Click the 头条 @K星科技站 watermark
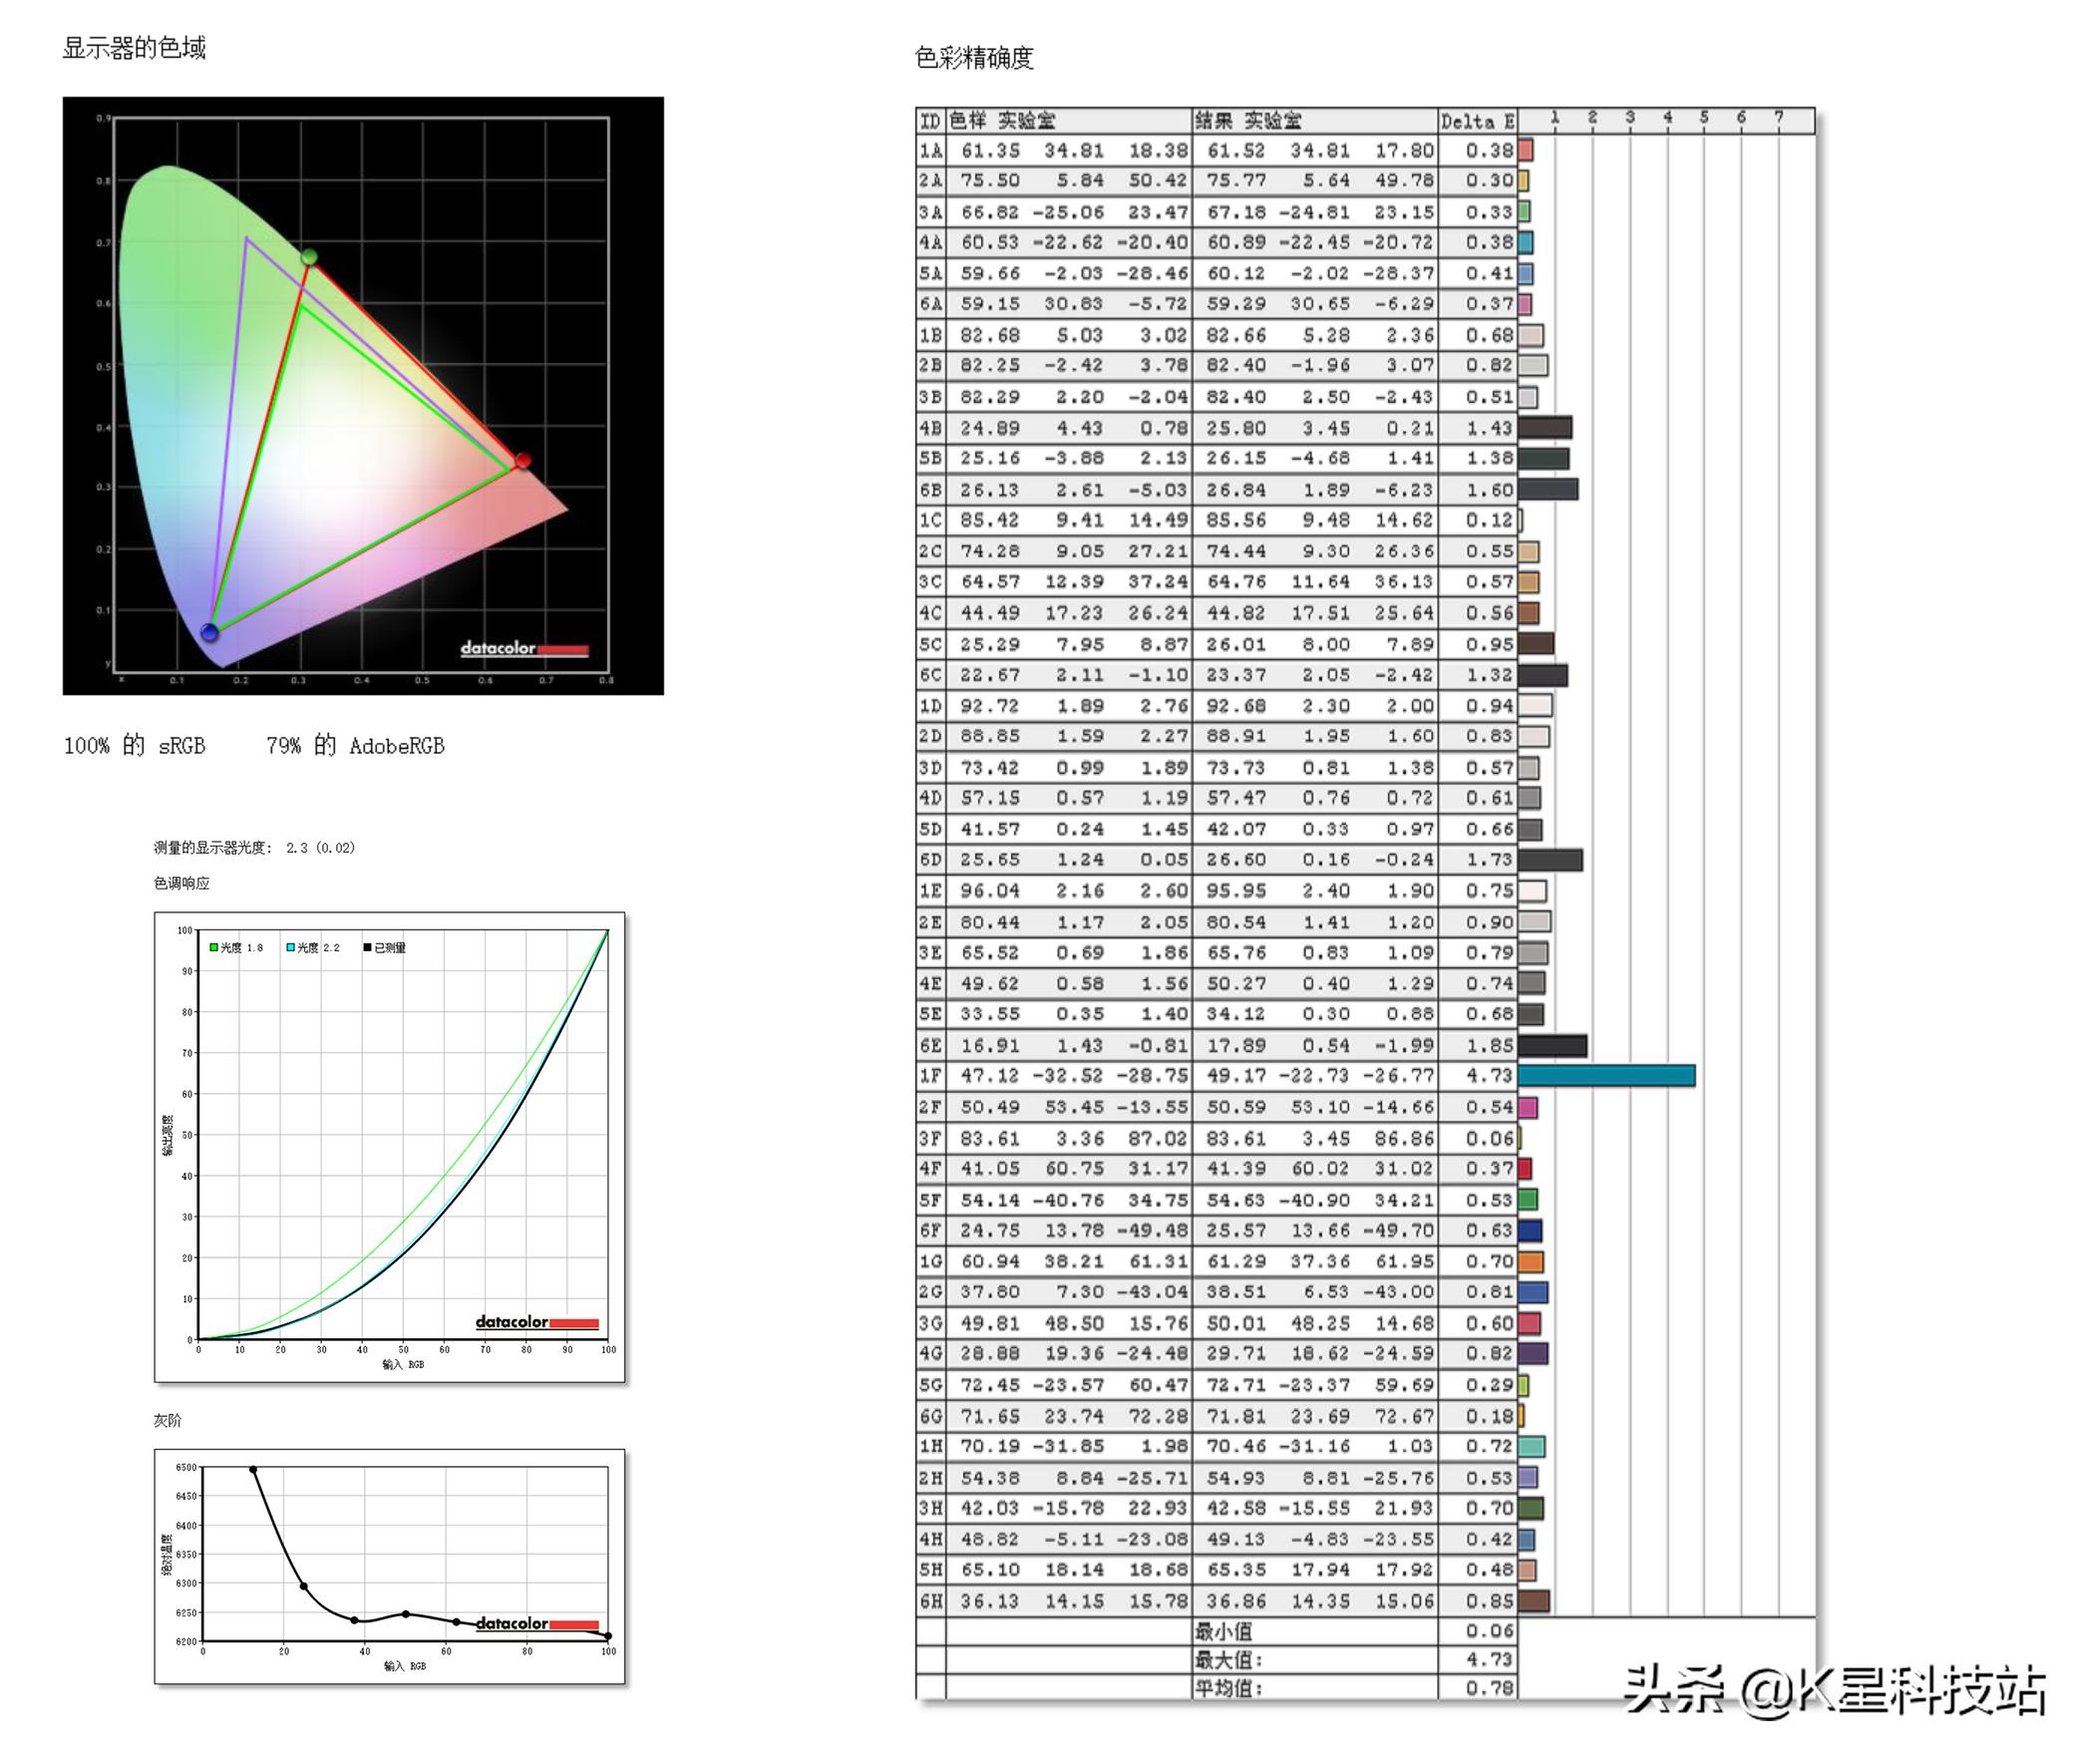 tap(1835, 1692)
